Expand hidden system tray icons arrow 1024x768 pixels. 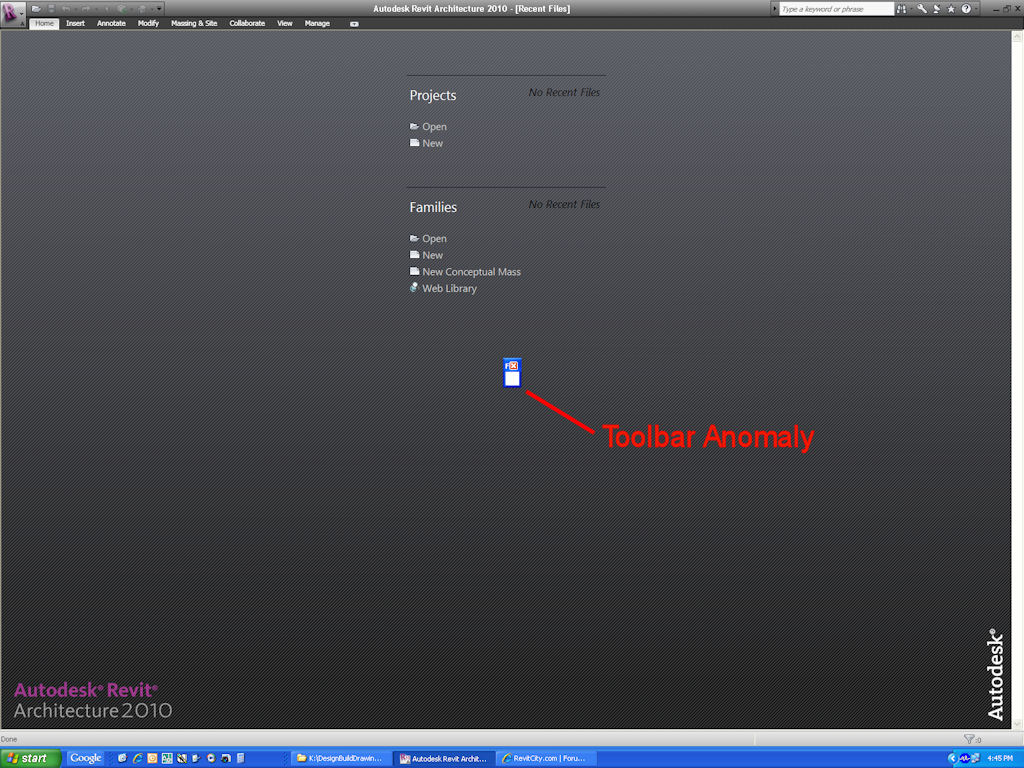pyautogui.click(x=952, y=758)
